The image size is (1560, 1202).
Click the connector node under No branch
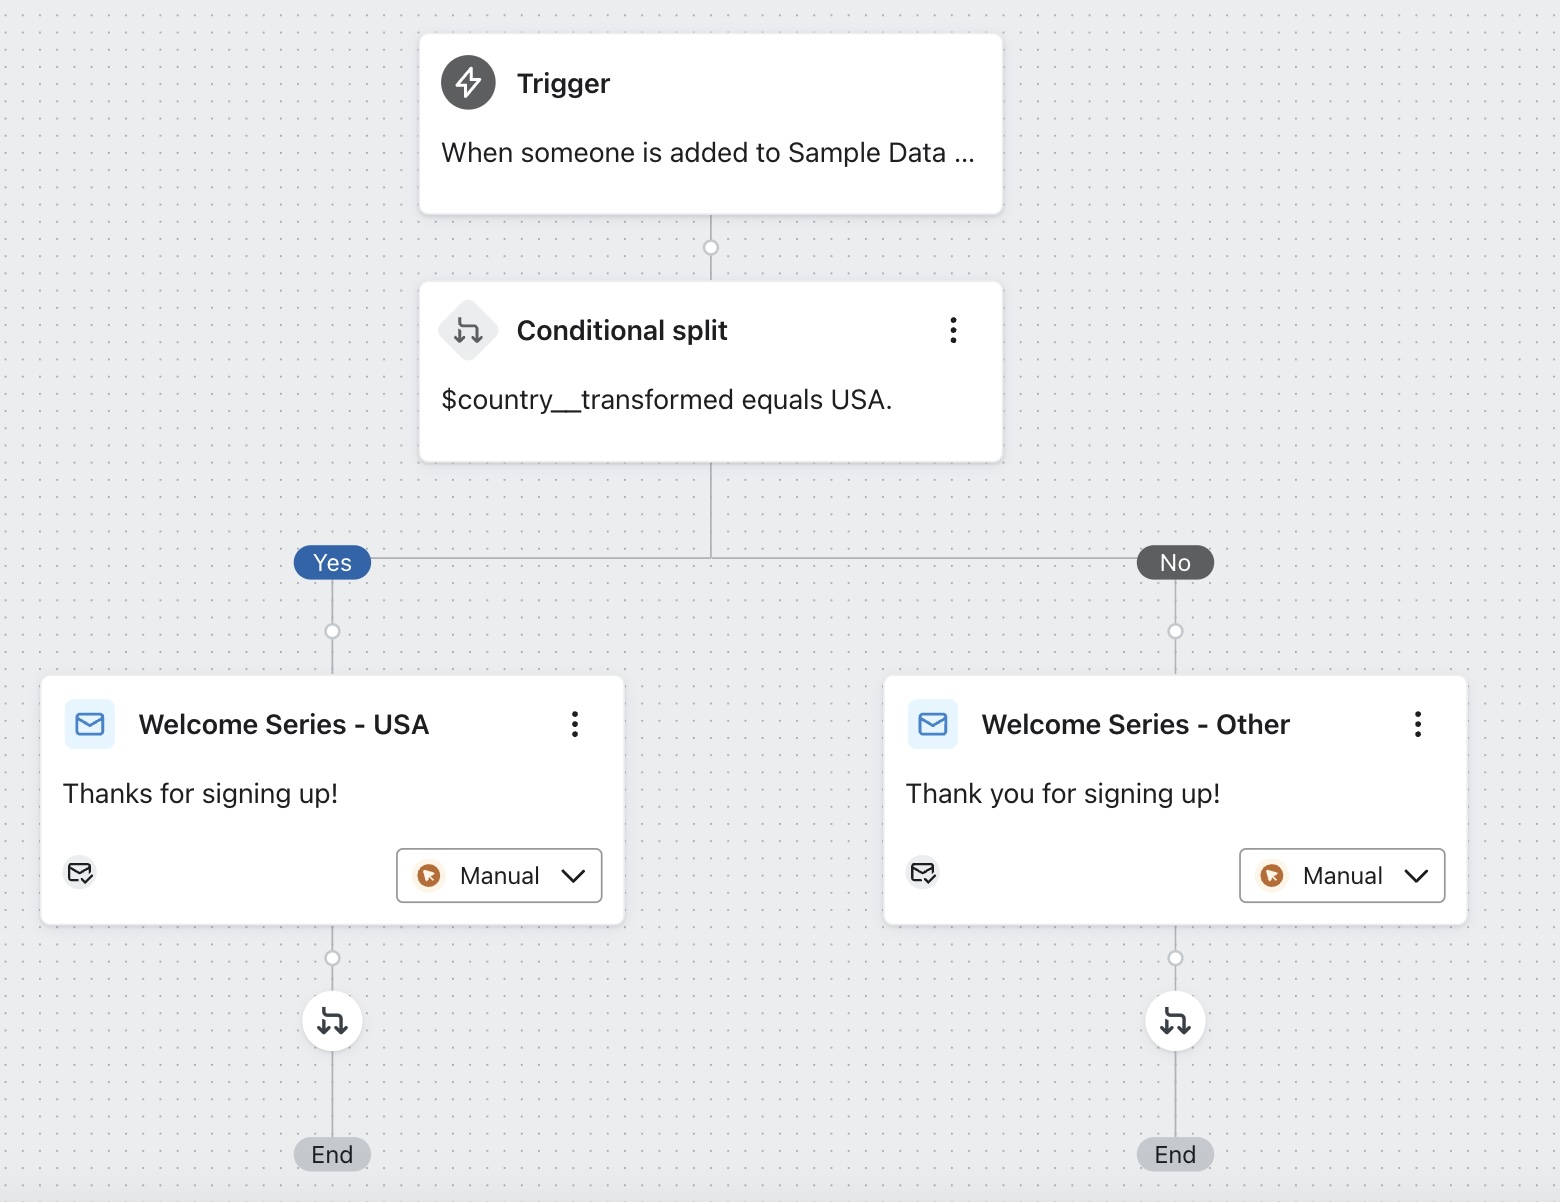click(1175, 631)
